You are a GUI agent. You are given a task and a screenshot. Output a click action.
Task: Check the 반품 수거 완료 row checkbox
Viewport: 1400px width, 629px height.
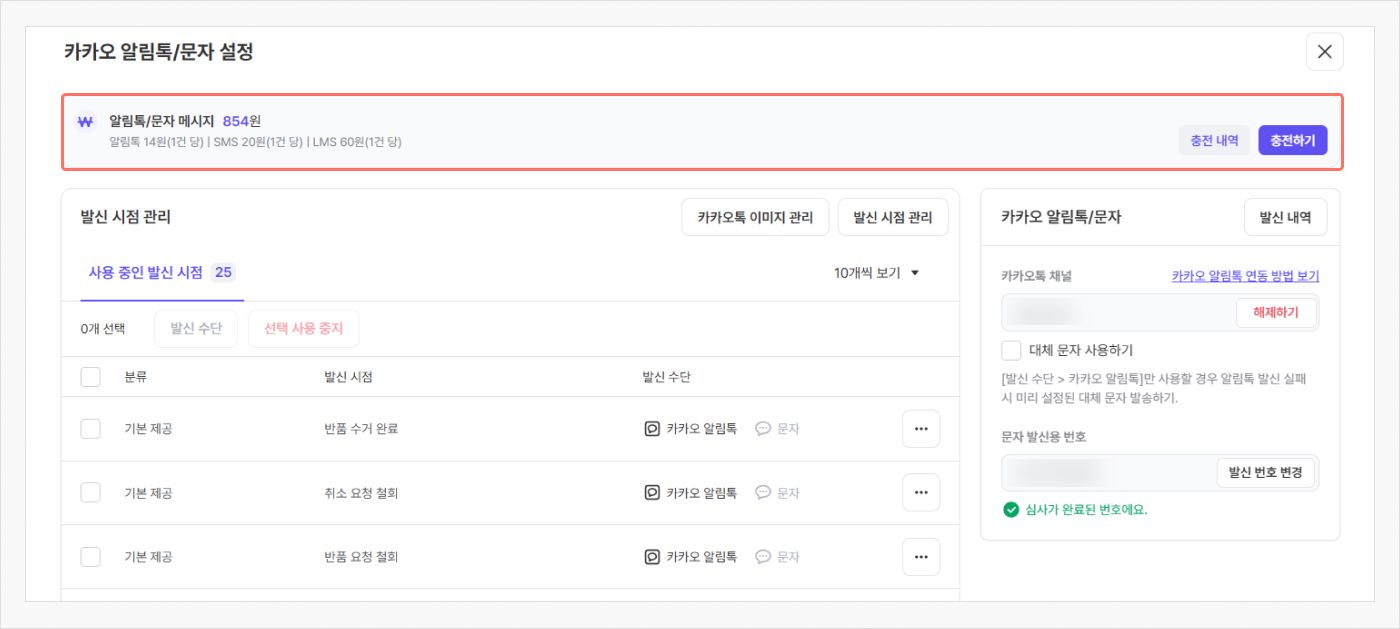pos(91,429)
